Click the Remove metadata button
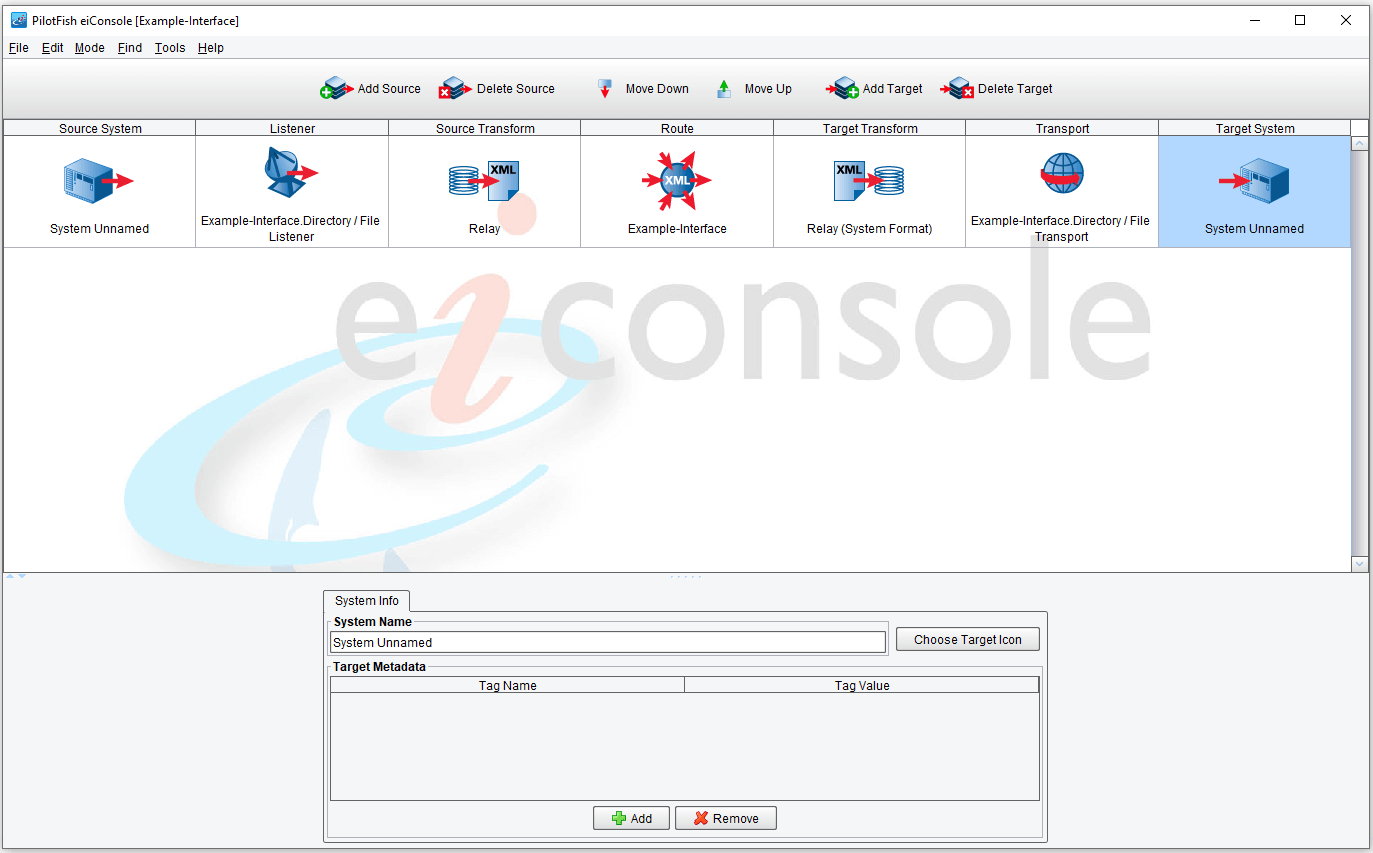The width and height of the screenshot is (1373, 853). [x=726, y=818]
